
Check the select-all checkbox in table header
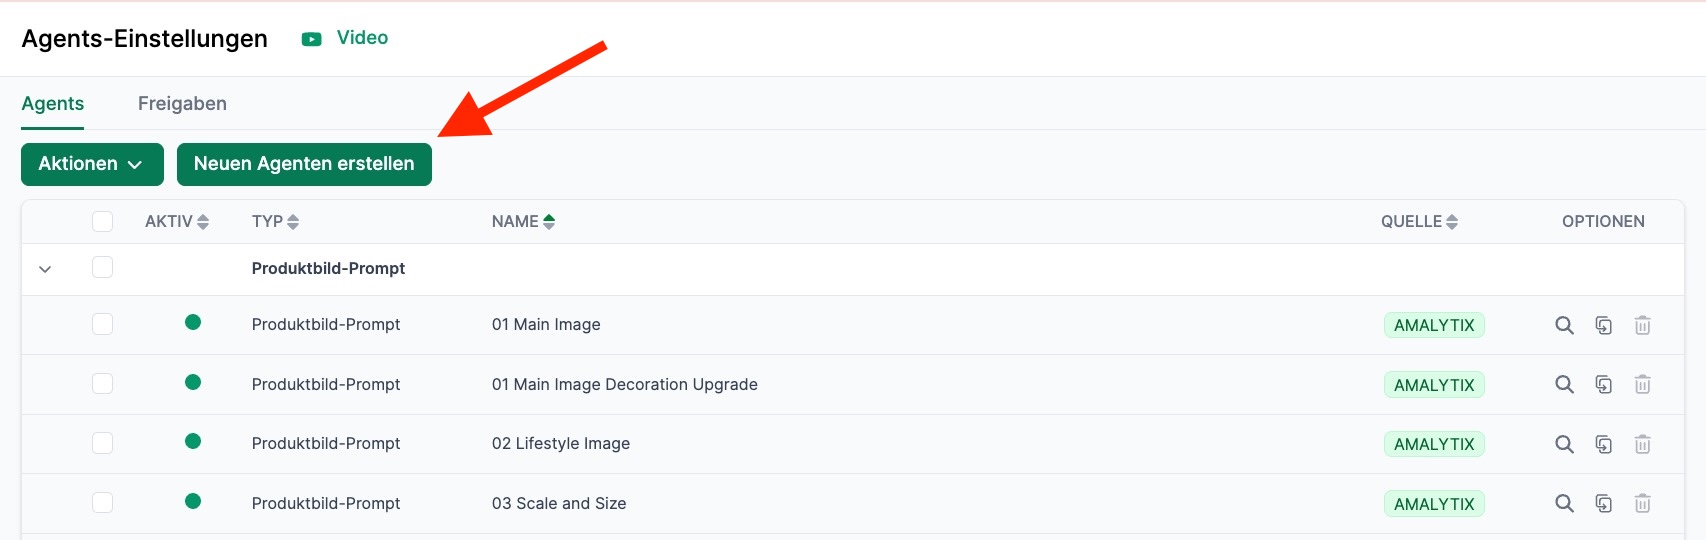coord(102,221)
